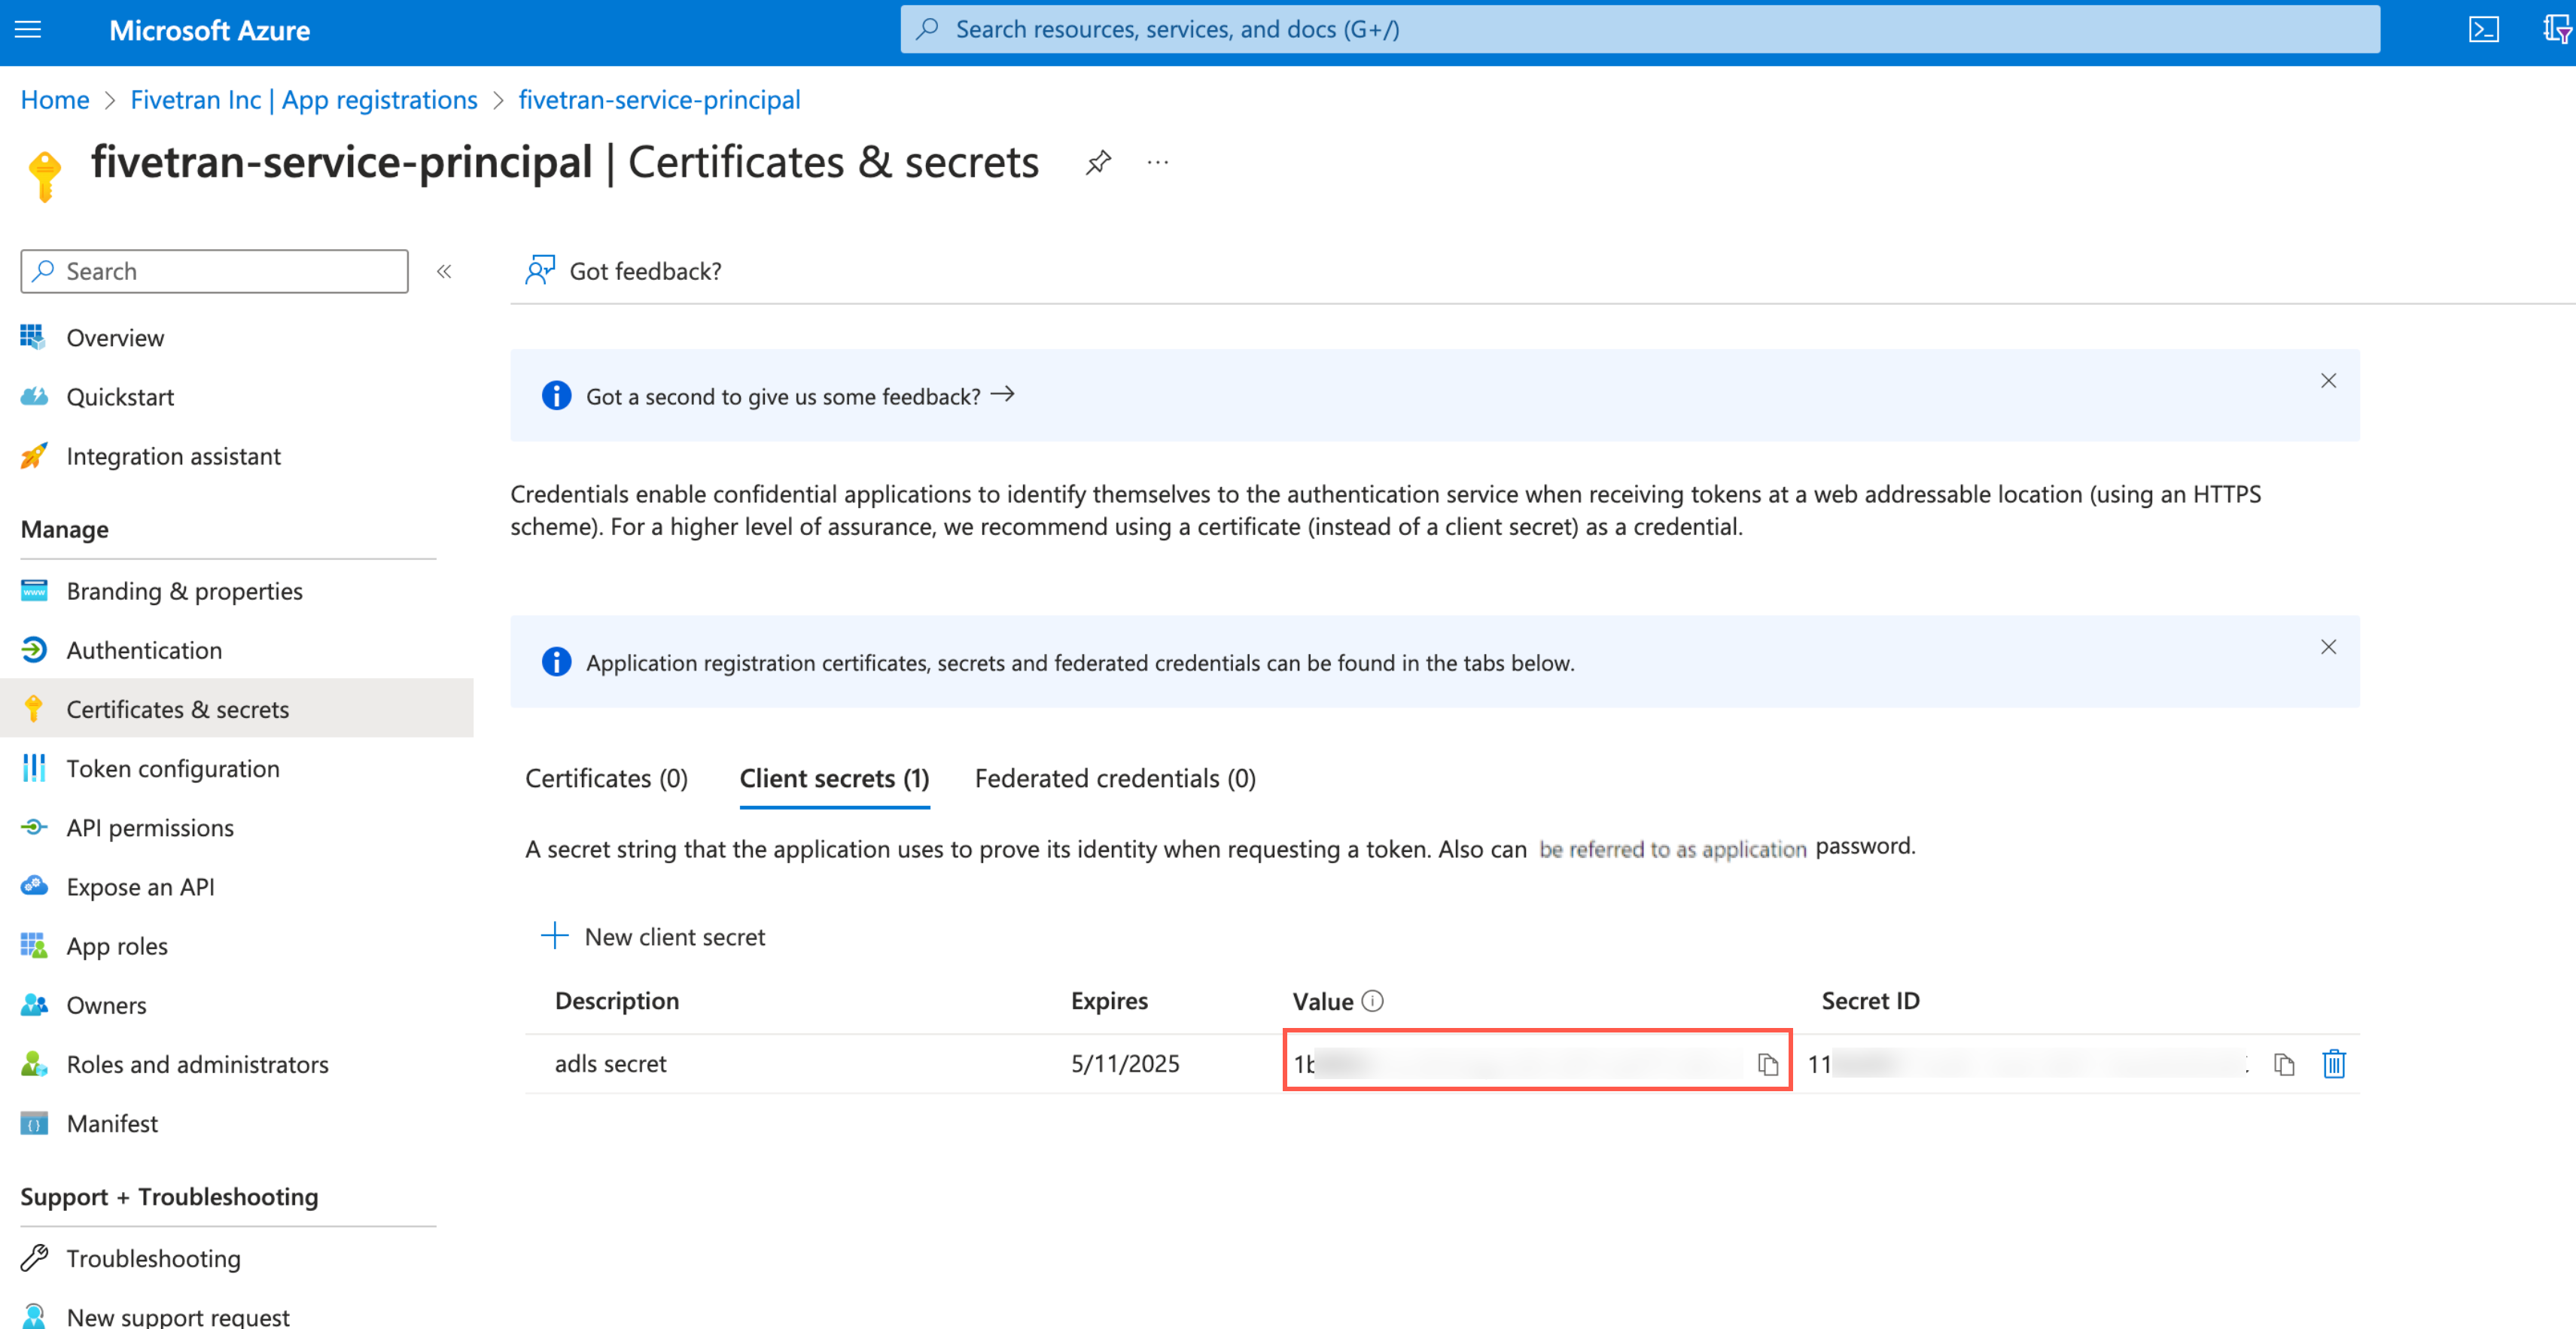Go to Branding & properties
Screen dimensions: 2576x1329
184,591
